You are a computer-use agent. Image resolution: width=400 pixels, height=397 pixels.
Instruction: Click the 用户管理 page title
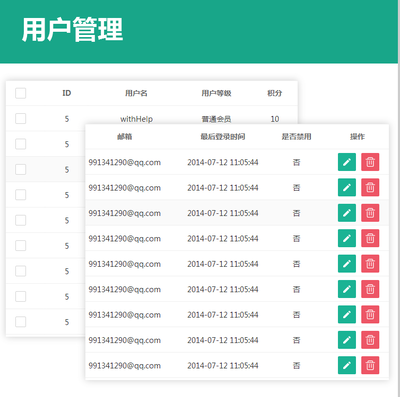[x=72, y=30]
